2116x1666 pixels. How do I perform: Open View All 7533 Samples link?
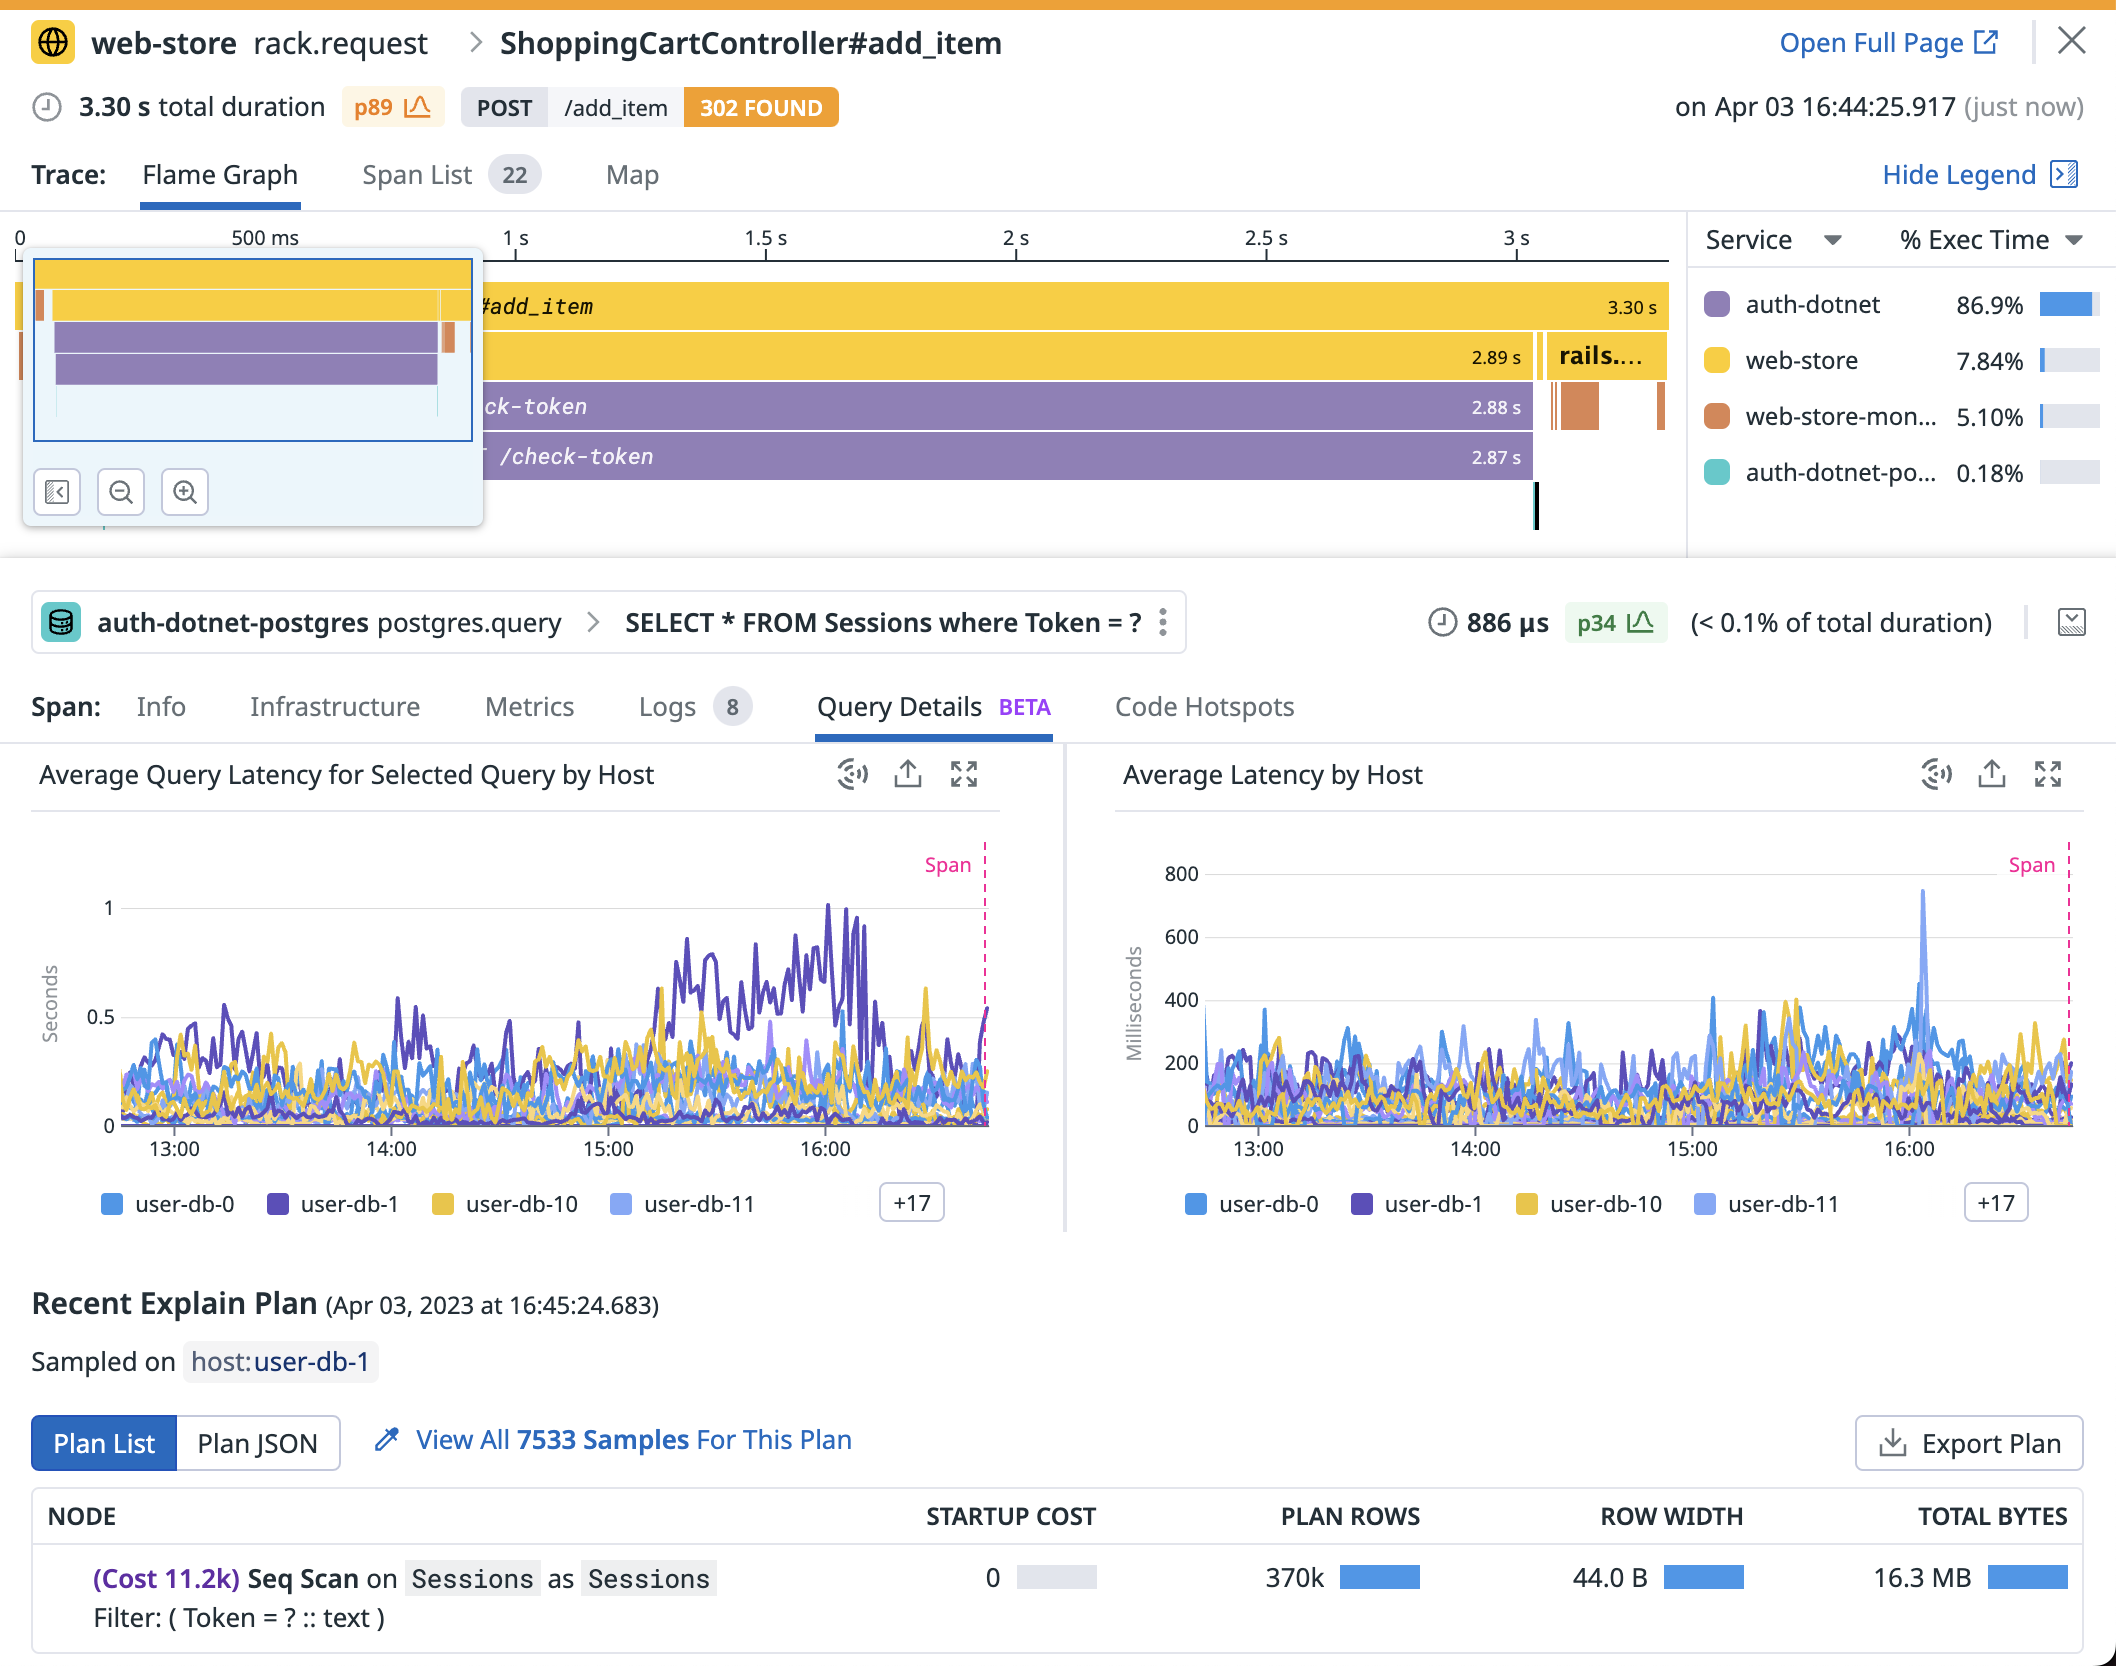(x=633, y=1440)
